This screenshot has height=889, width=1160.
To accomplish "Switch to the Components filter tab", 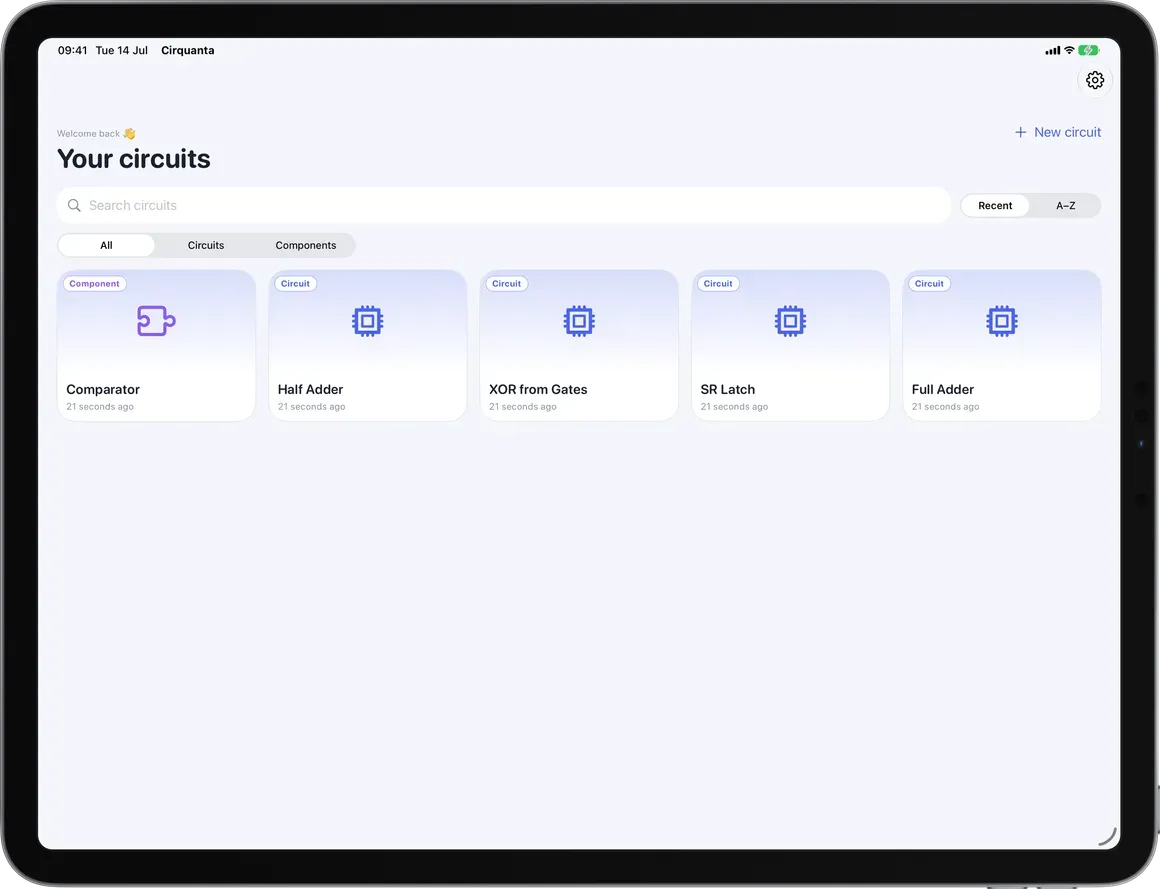I will [x=306, y=246].
